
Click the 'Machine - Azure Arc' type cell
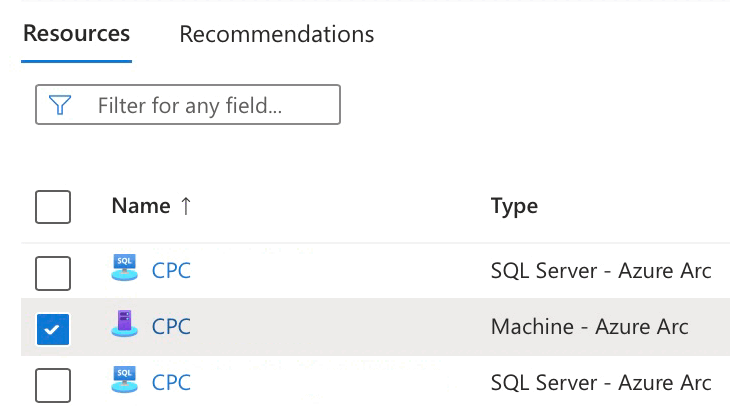click(x=589, y=326)
